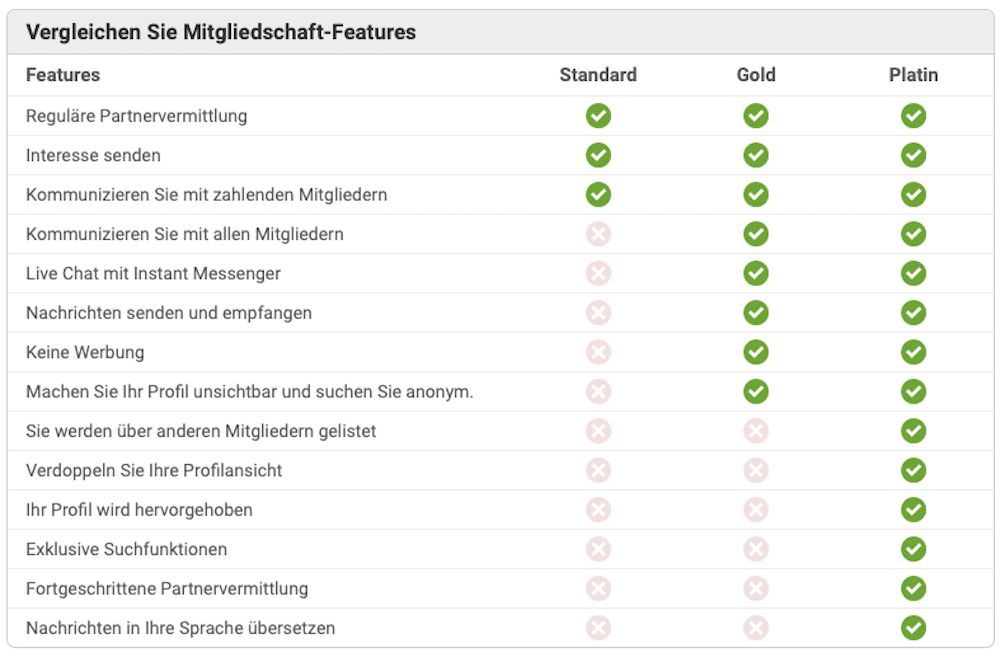Click Standard cross for Keine Werbung
This screenshot has height=657, width=1000.
(598, 352)
